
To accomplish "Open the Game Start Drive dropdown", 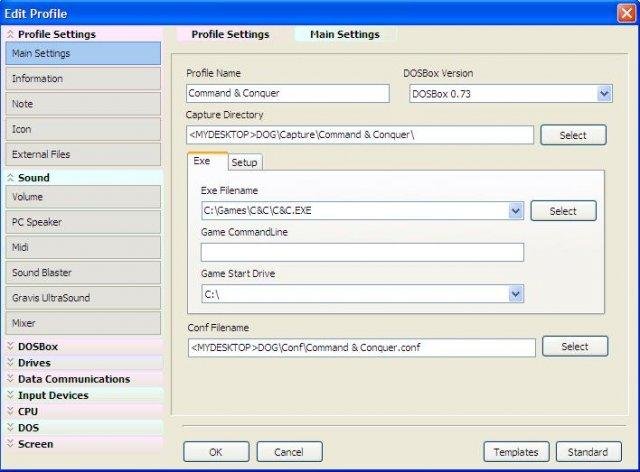I will click(x=516, y=294).
